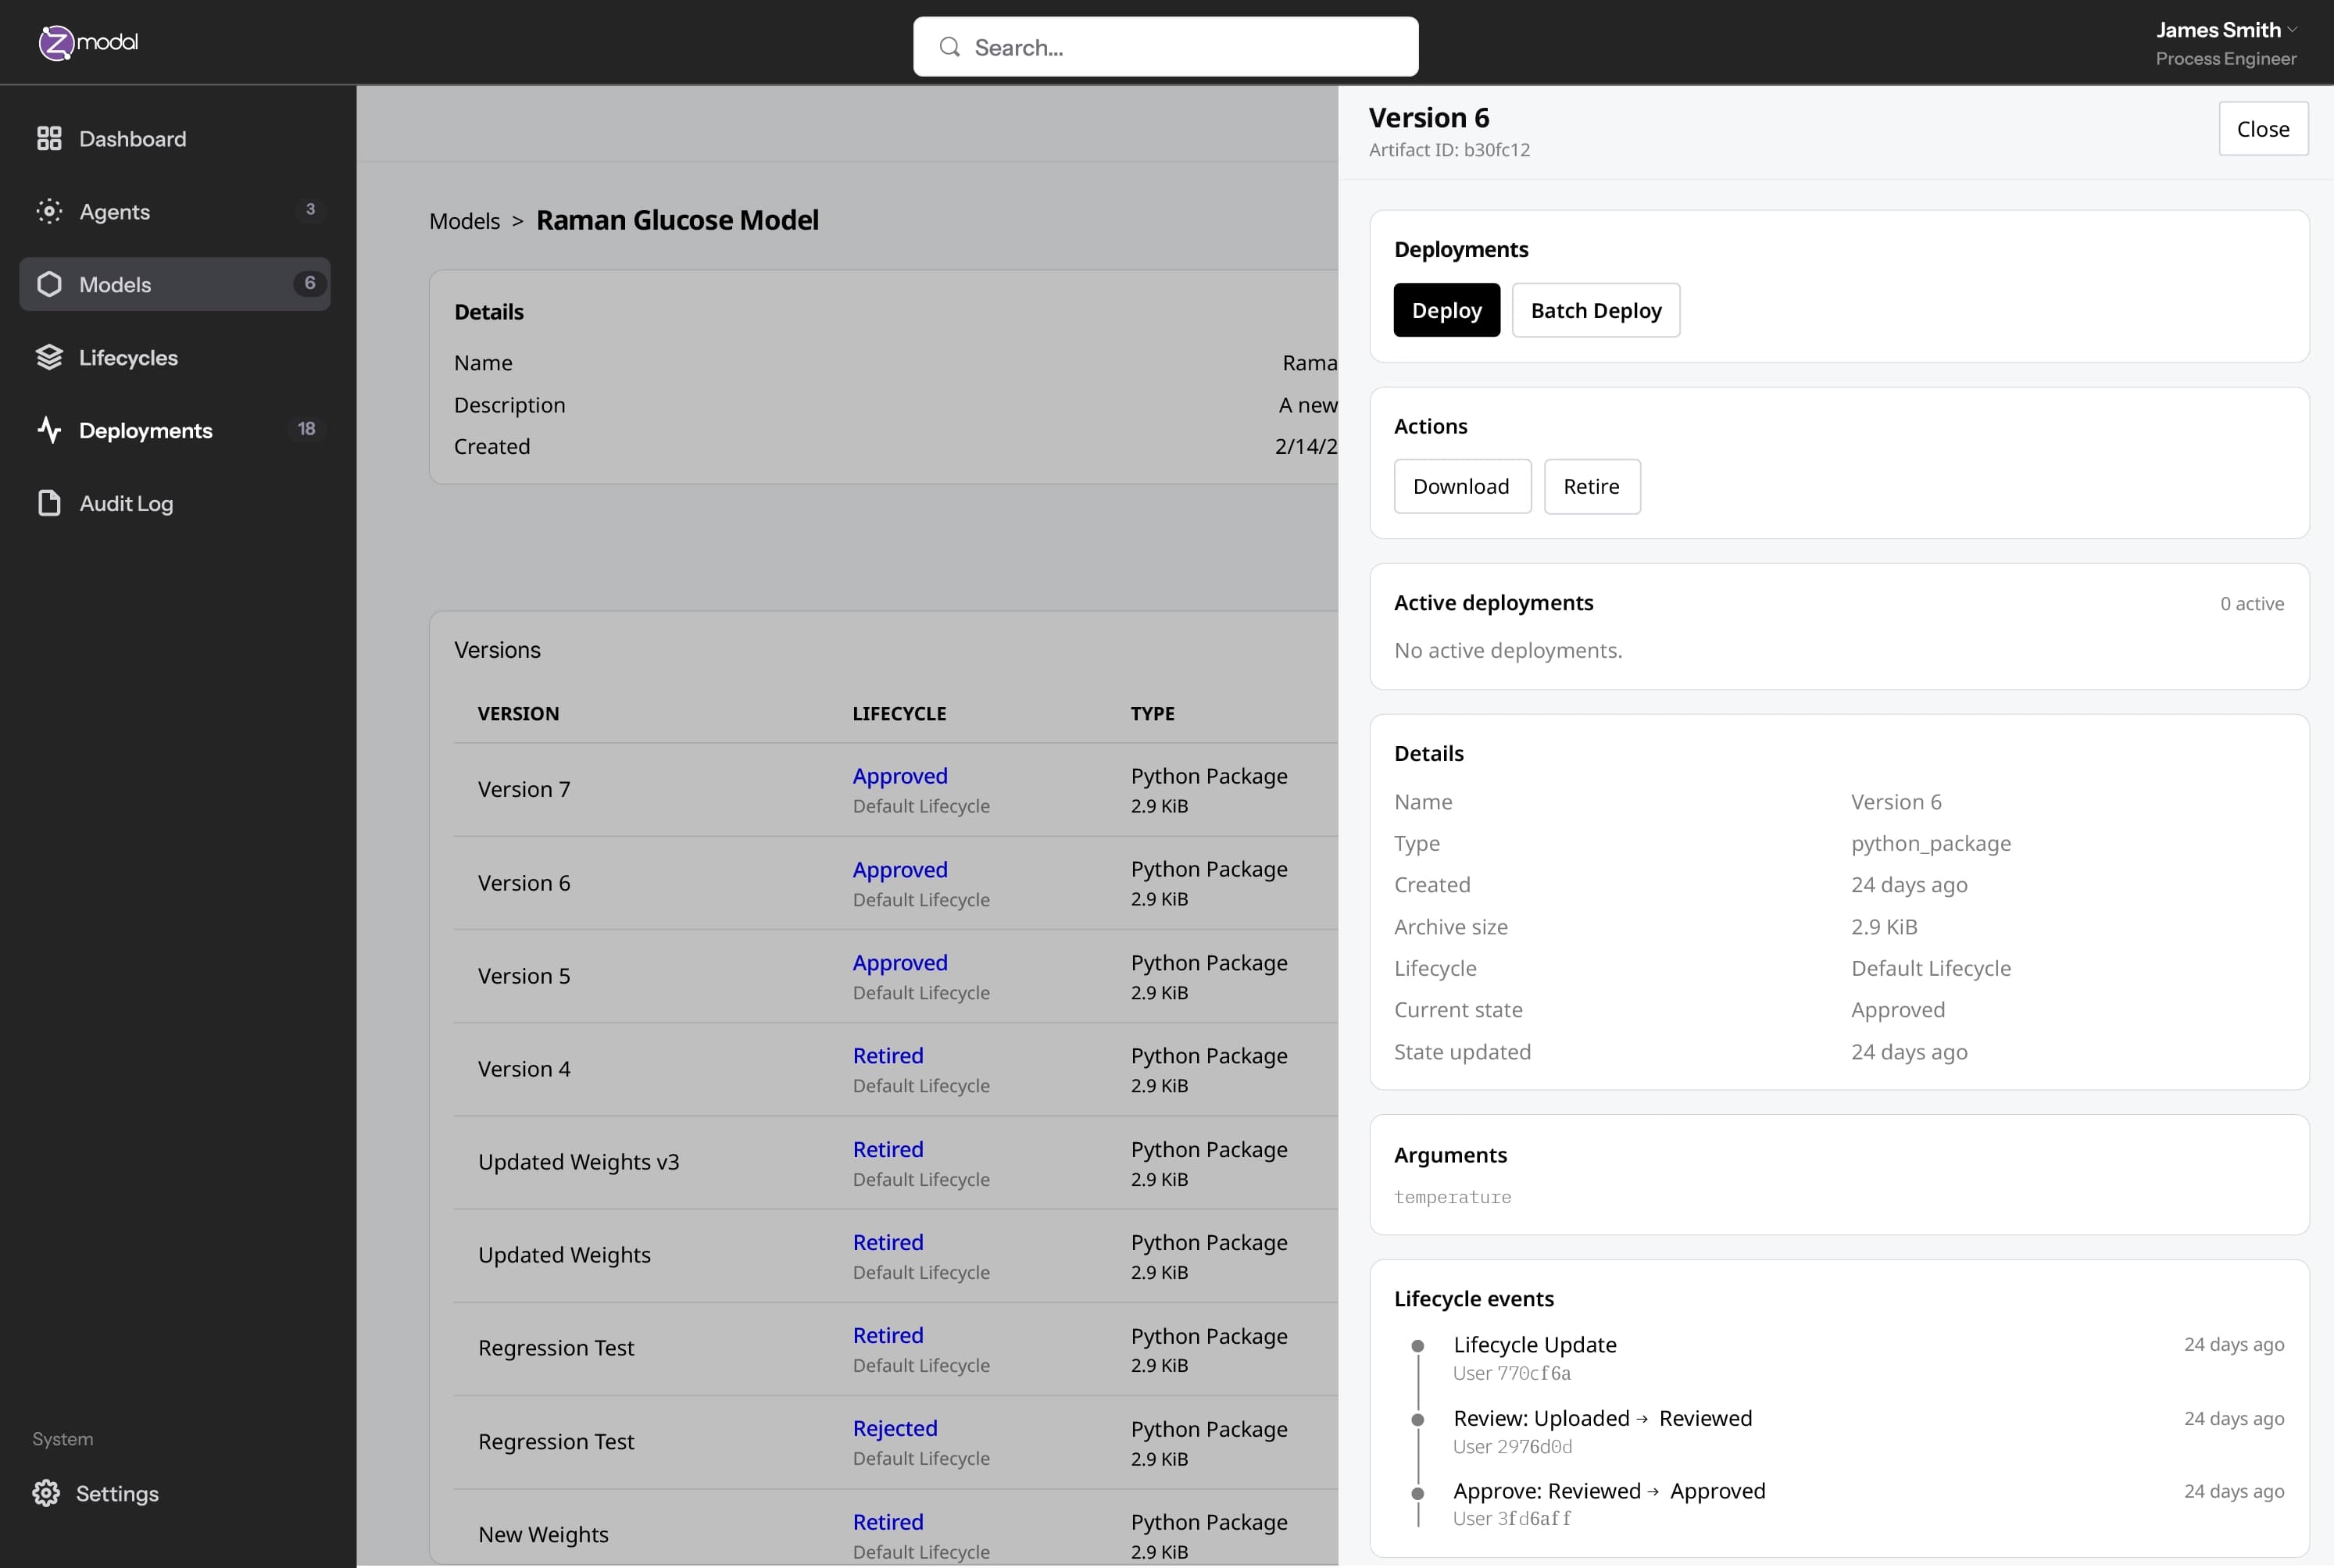Click the Lifecycles layers icon

click(x=49, y=358)
